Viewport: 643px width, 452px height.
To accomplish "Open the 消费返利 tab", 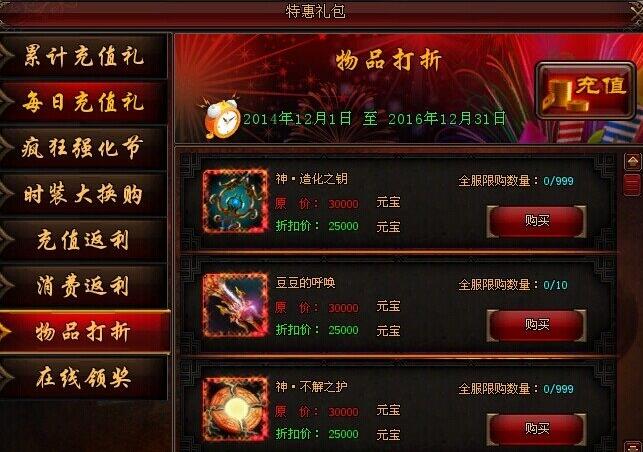I will pos(84,286).
